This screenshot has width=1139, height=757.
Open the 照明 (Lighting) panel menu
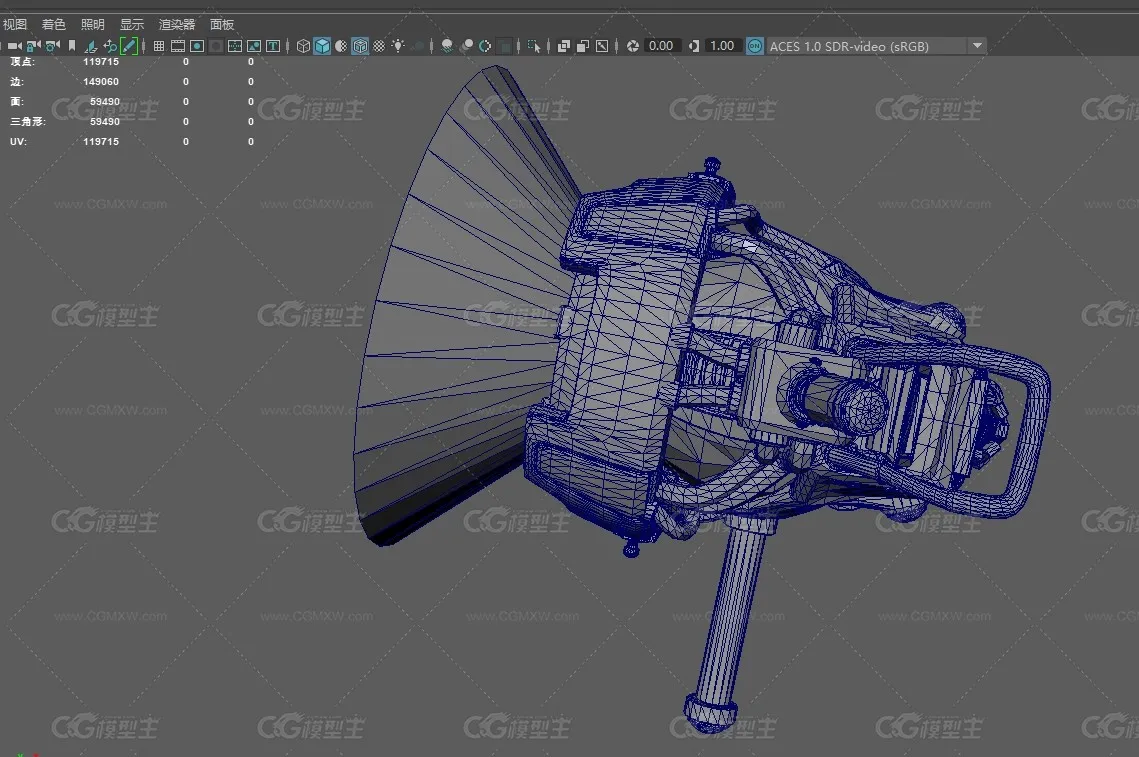[92, 24]
